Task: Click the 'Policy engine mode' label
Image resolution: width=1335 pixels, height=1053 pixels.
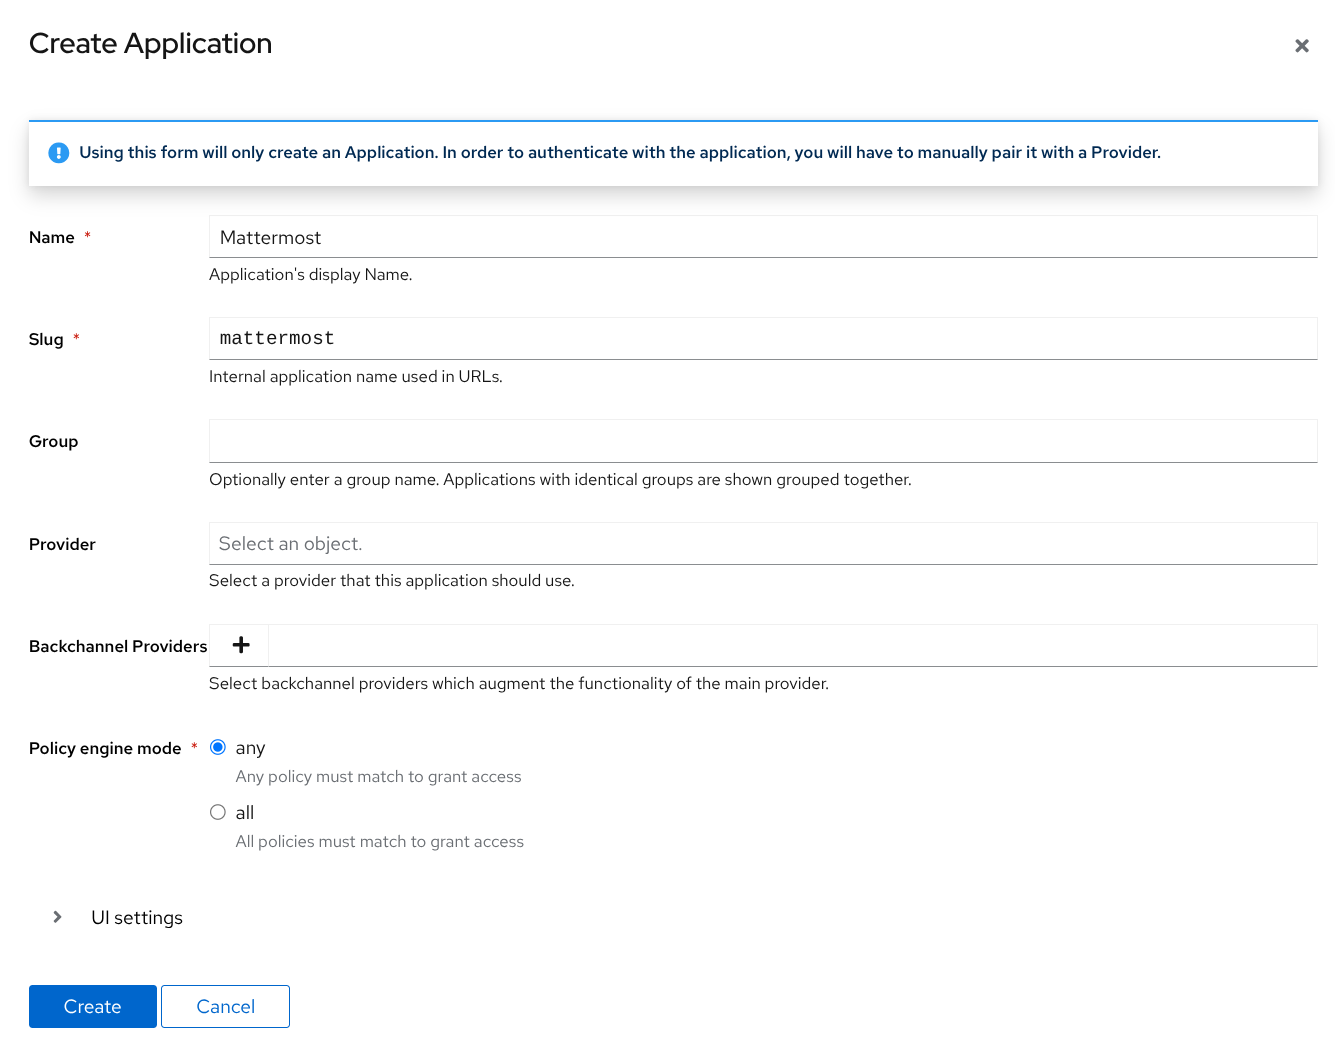Action: [x=105, y=749]
